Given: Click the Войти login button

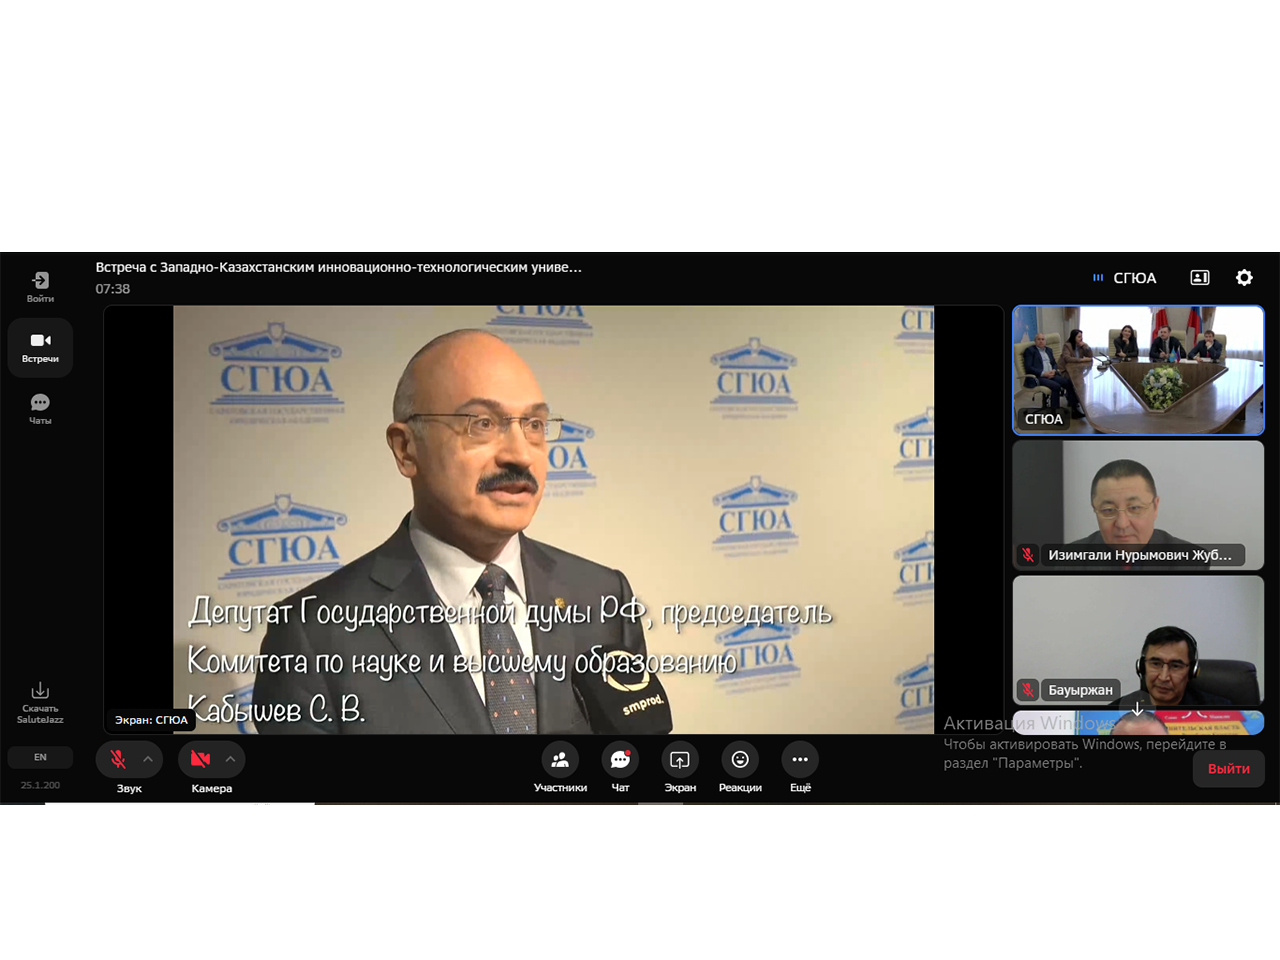Looking at the screenshot, I should click(x=40, y=286).
